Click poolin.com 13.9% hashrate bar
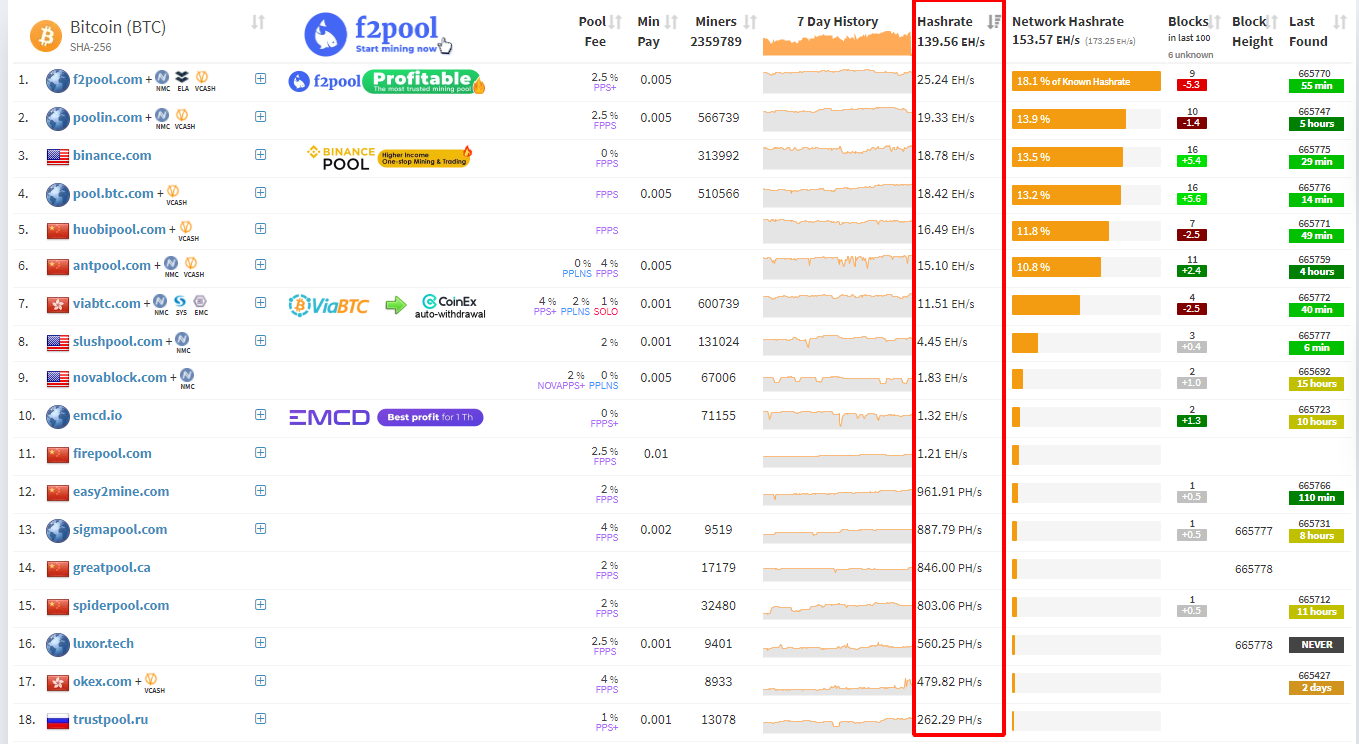 click(x=1069, y=119)
